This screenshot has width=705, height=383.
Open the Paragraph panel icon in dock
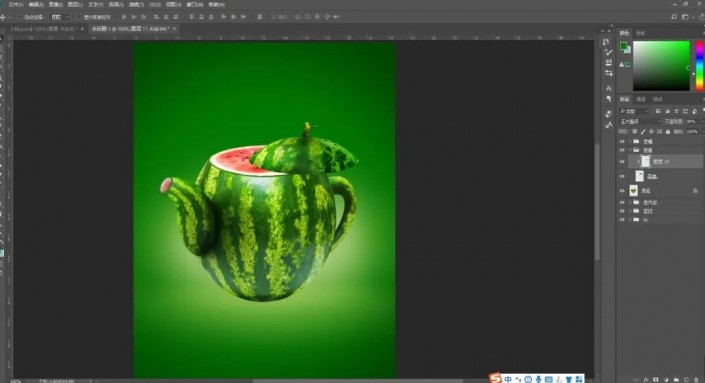pos(608,98)
